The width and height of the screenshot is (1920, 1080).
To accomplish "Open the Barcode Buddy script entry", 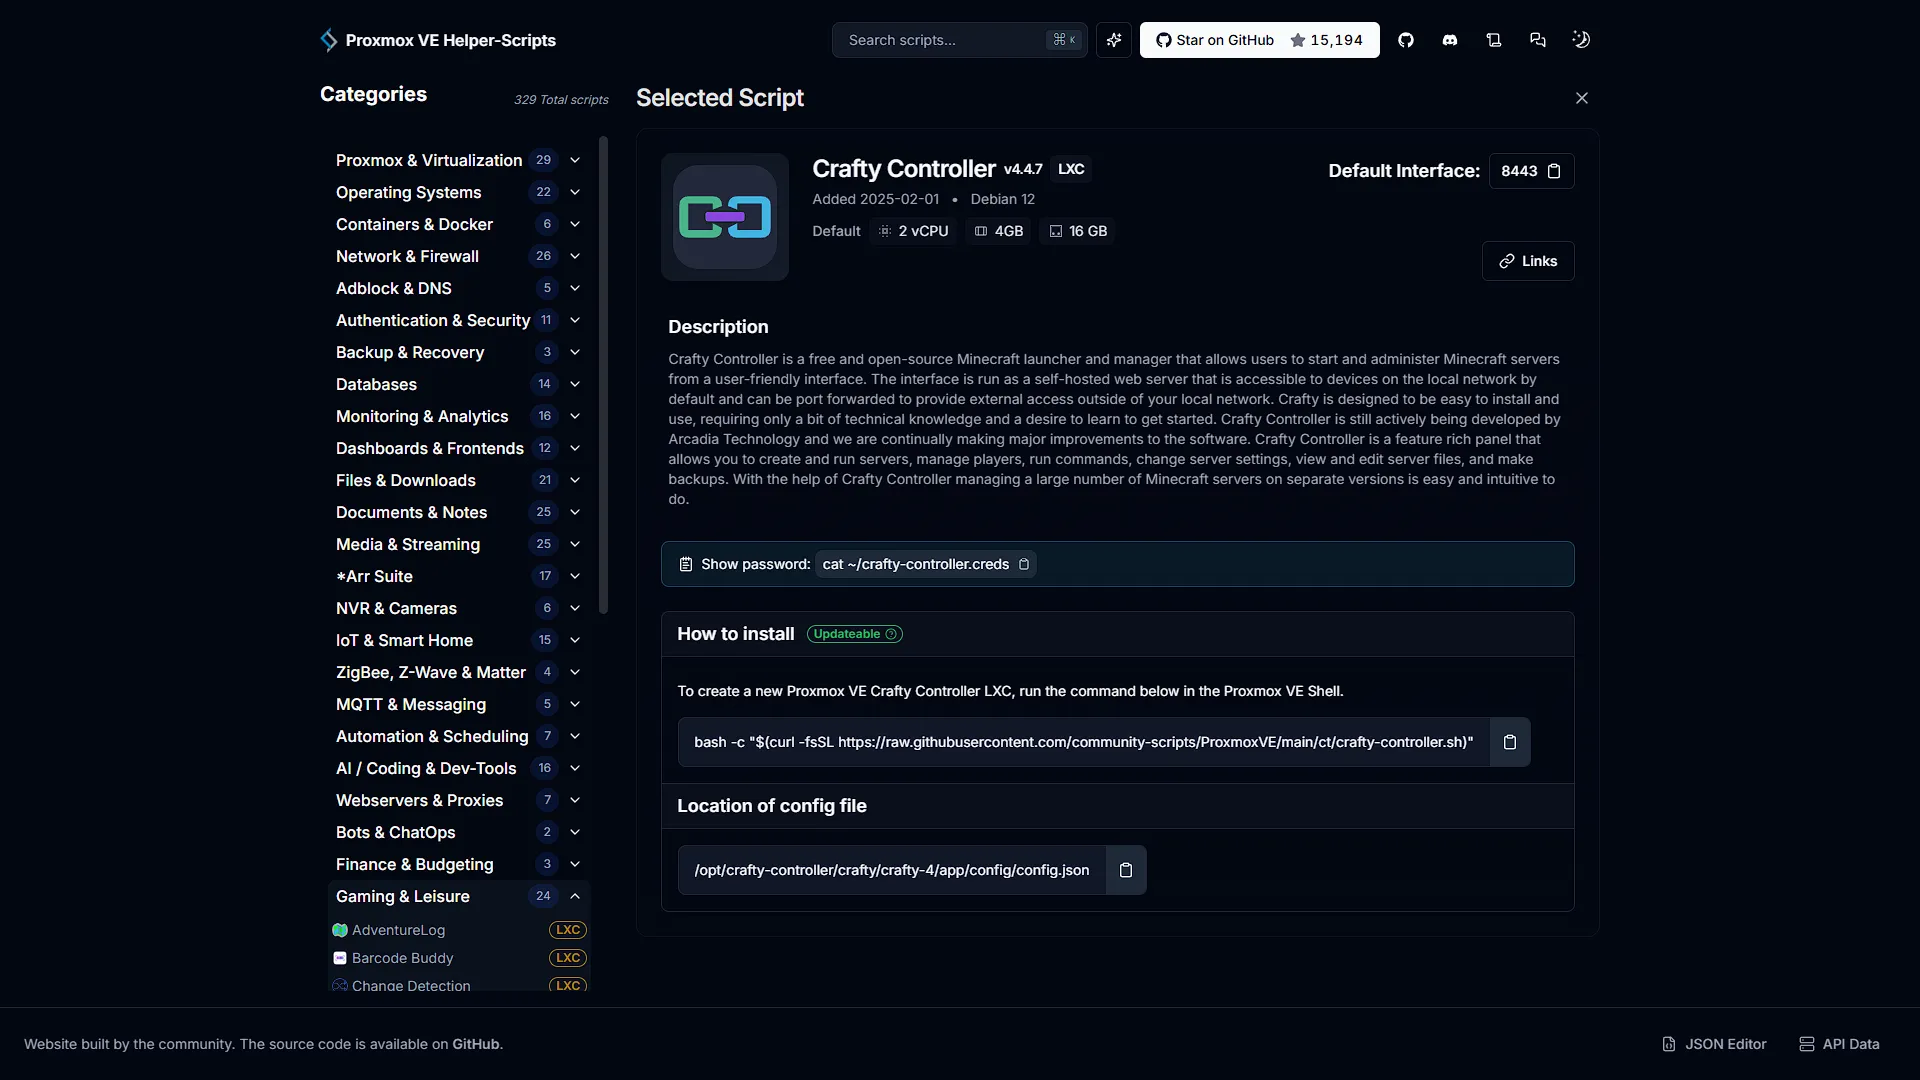I will coord(460,958).
